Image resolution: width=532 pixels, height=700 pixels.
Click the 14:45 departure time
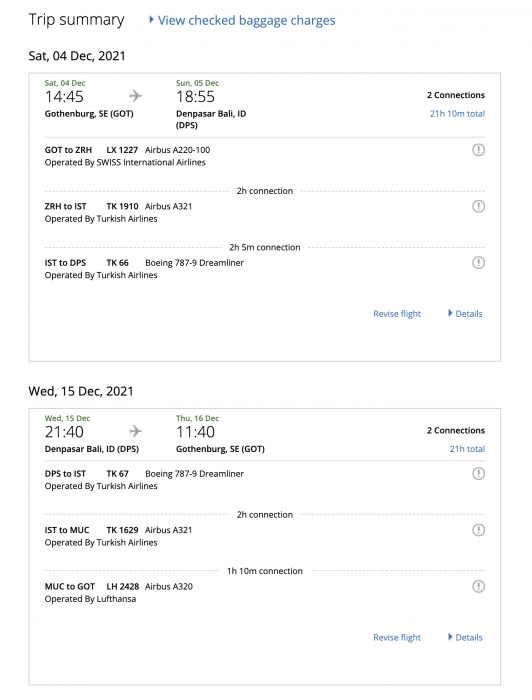click(64, 96)
